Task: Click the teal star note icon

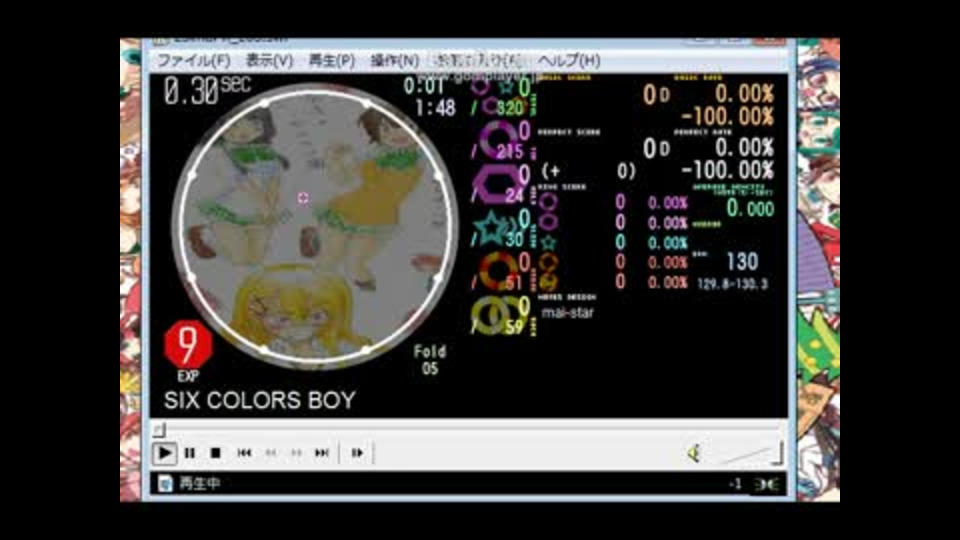Action: coord(492,228)
